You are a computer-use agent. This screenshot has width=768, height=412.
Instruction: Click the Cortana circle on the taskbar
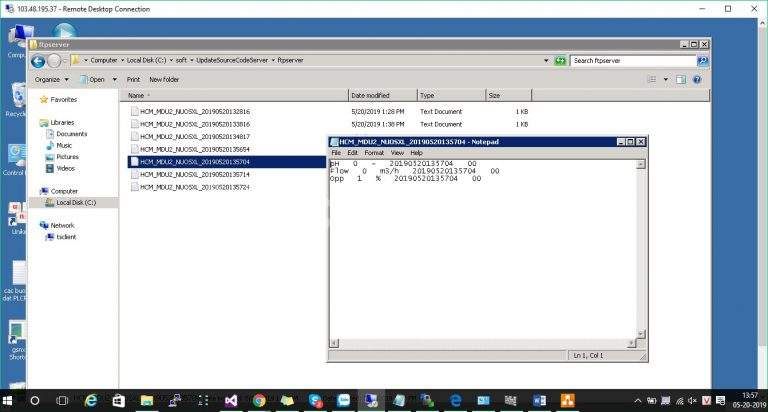pyautogui.click(x=35, y=401)
